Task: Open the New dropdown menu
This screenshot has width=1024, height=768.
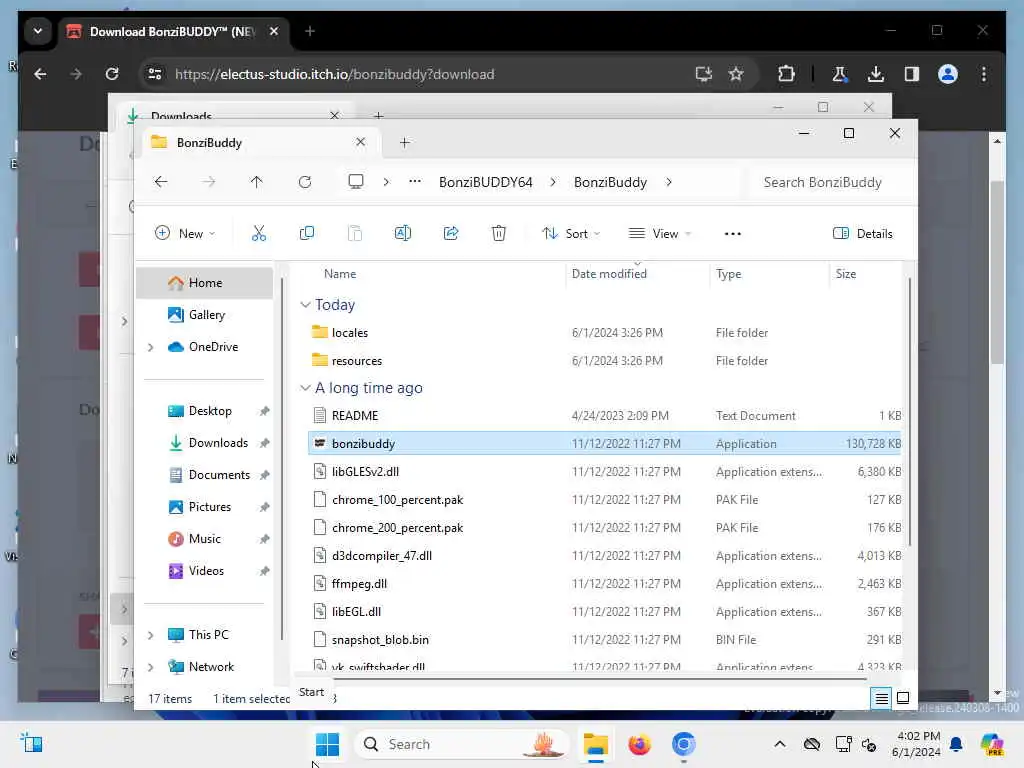Action: [184, 233]
